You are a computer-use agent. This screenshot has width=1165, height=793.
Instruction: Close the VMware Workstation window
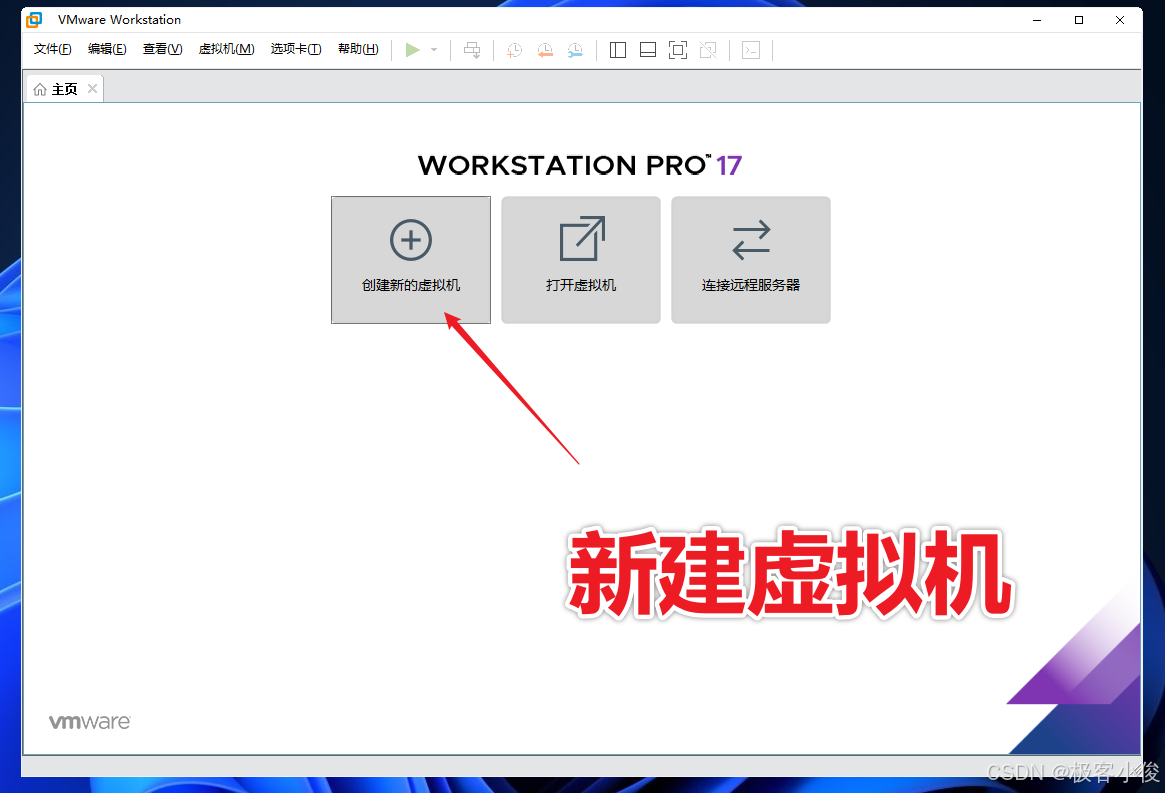coord(1120,20)
